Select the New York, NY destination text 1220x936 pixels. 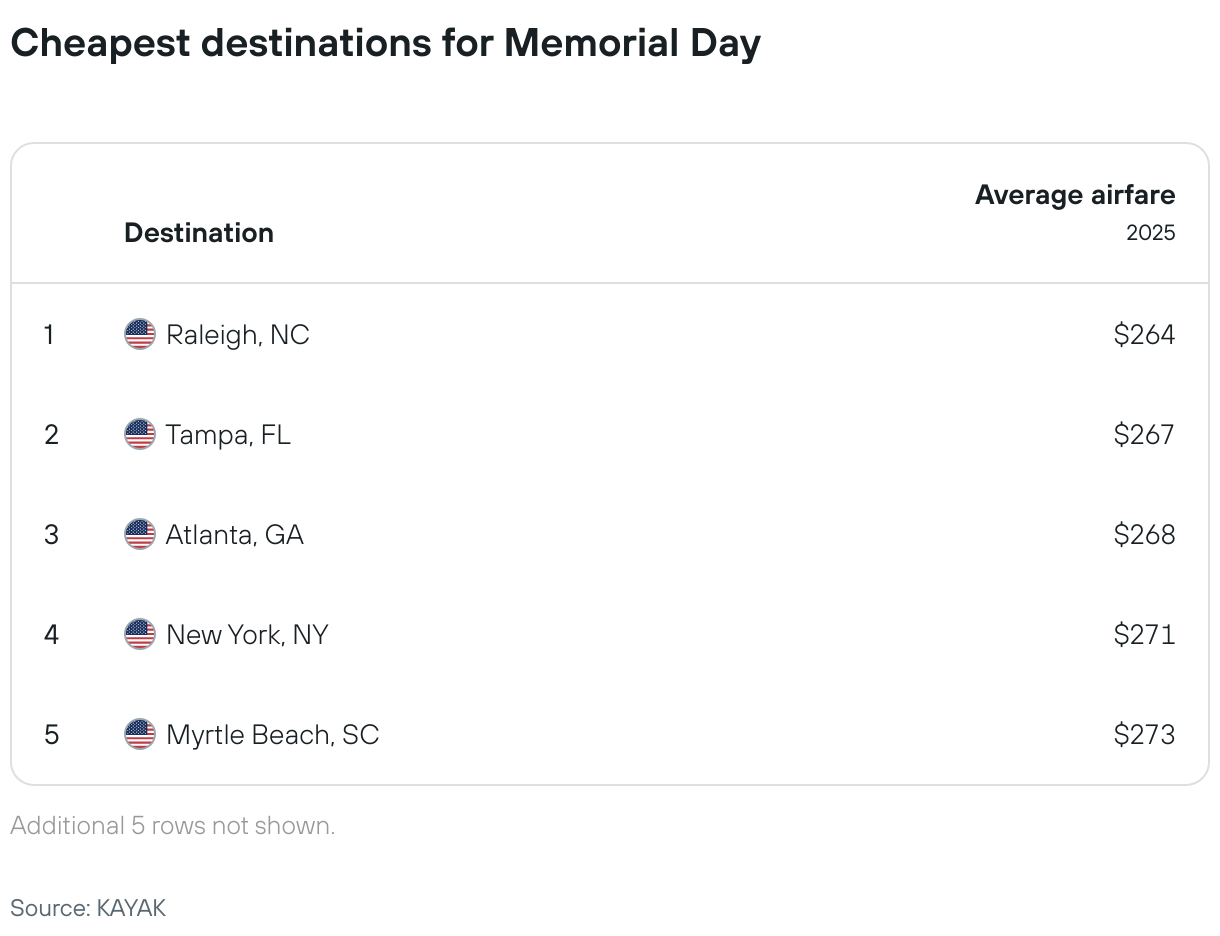pyautogui.click(x=247, y=635)
